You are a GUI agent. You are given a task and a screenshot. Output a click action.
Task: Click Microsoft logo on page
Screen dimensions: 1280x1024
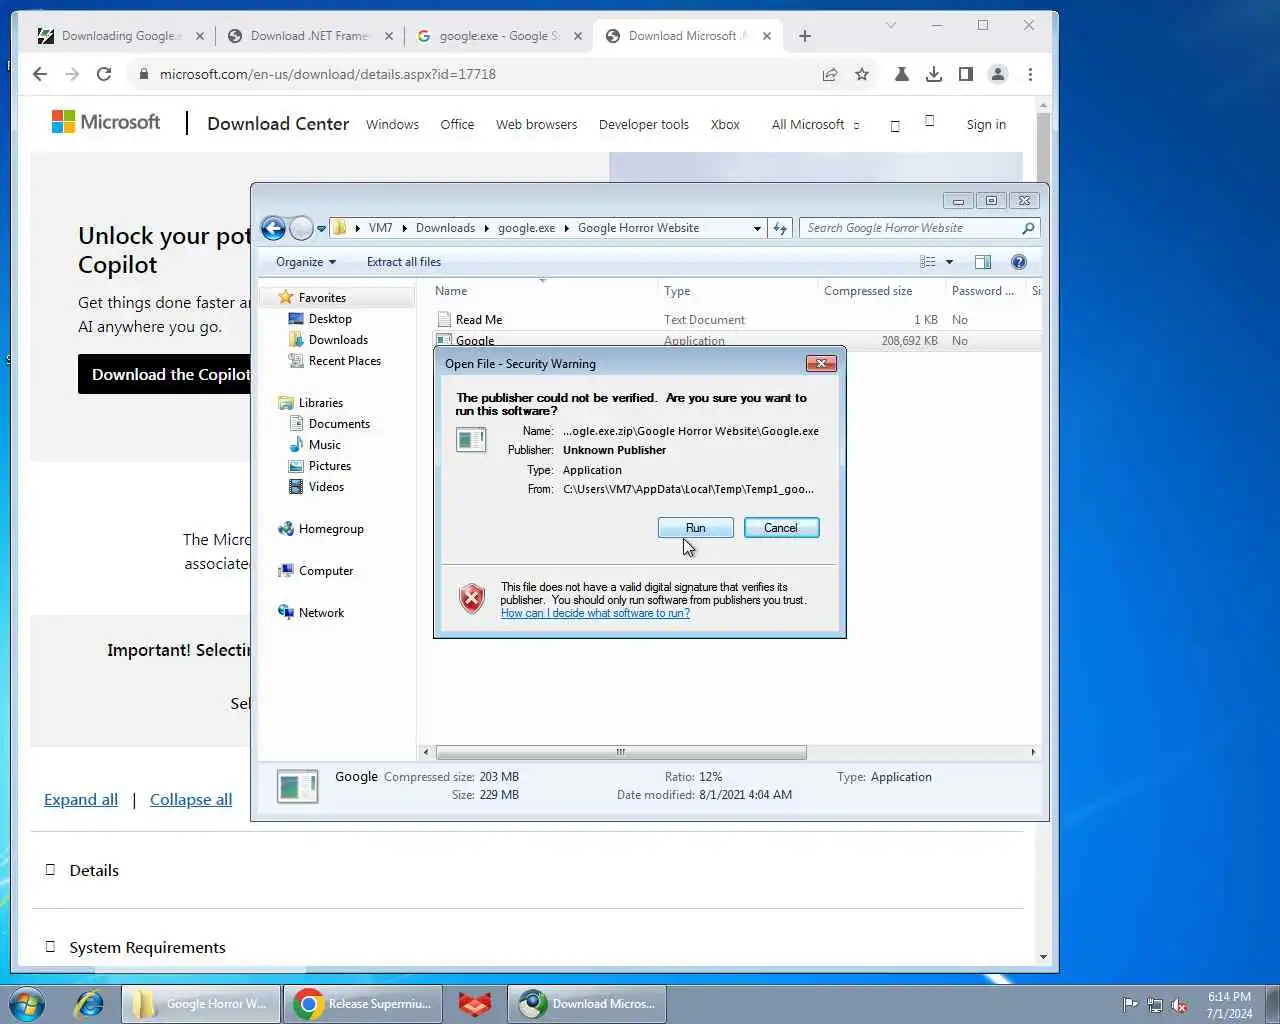tap(106, 122)
